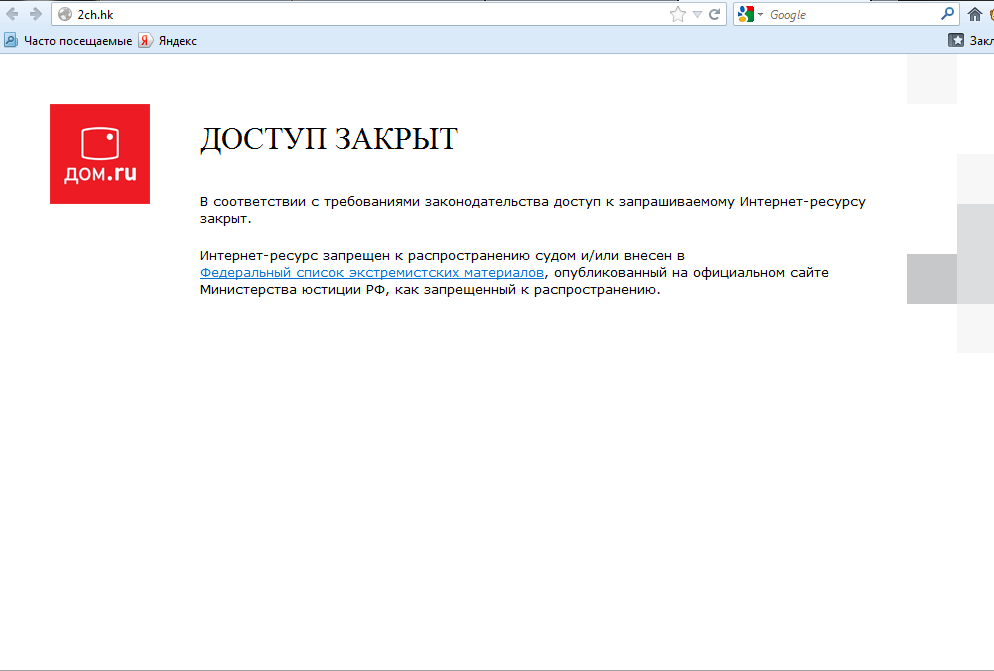Screen dimensions: 994x671
Task: Click the browser Forward arrow
Action: (36, 14)
